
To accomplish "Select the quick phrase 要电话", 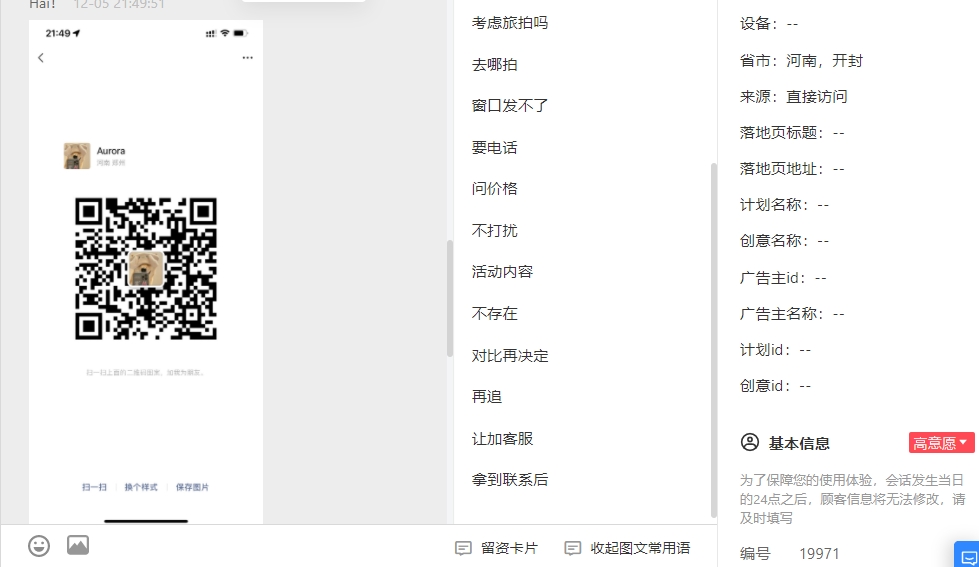I will (494, 148).
